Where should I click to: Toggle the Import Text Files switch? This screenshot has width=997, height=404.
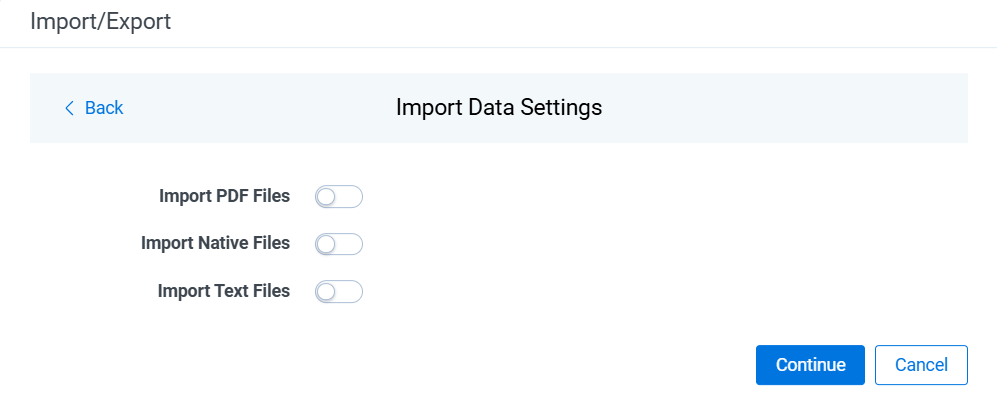pyautogui.click(x=339, y=292)
